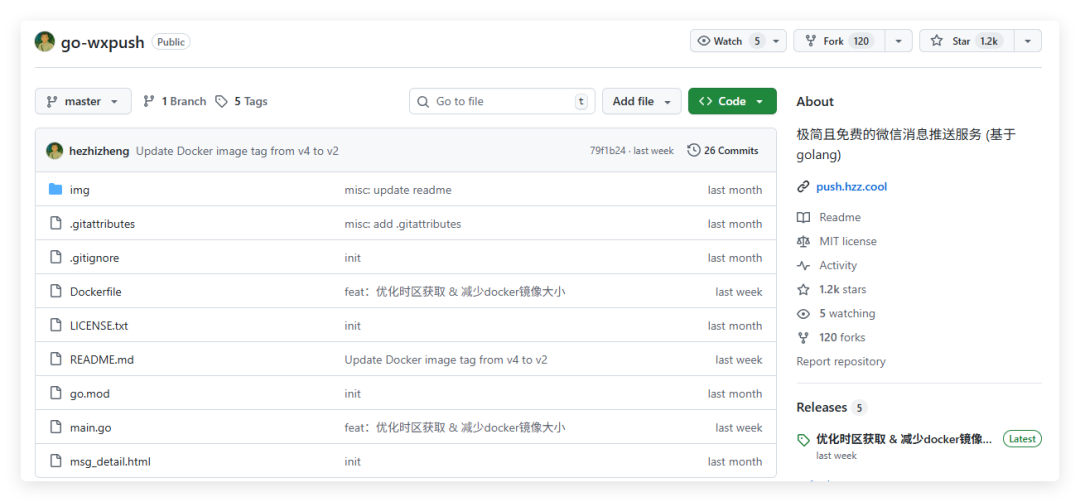Open the .gitattributes file
This screenshot has width=1080, height=502.
[x=103, y=224]
